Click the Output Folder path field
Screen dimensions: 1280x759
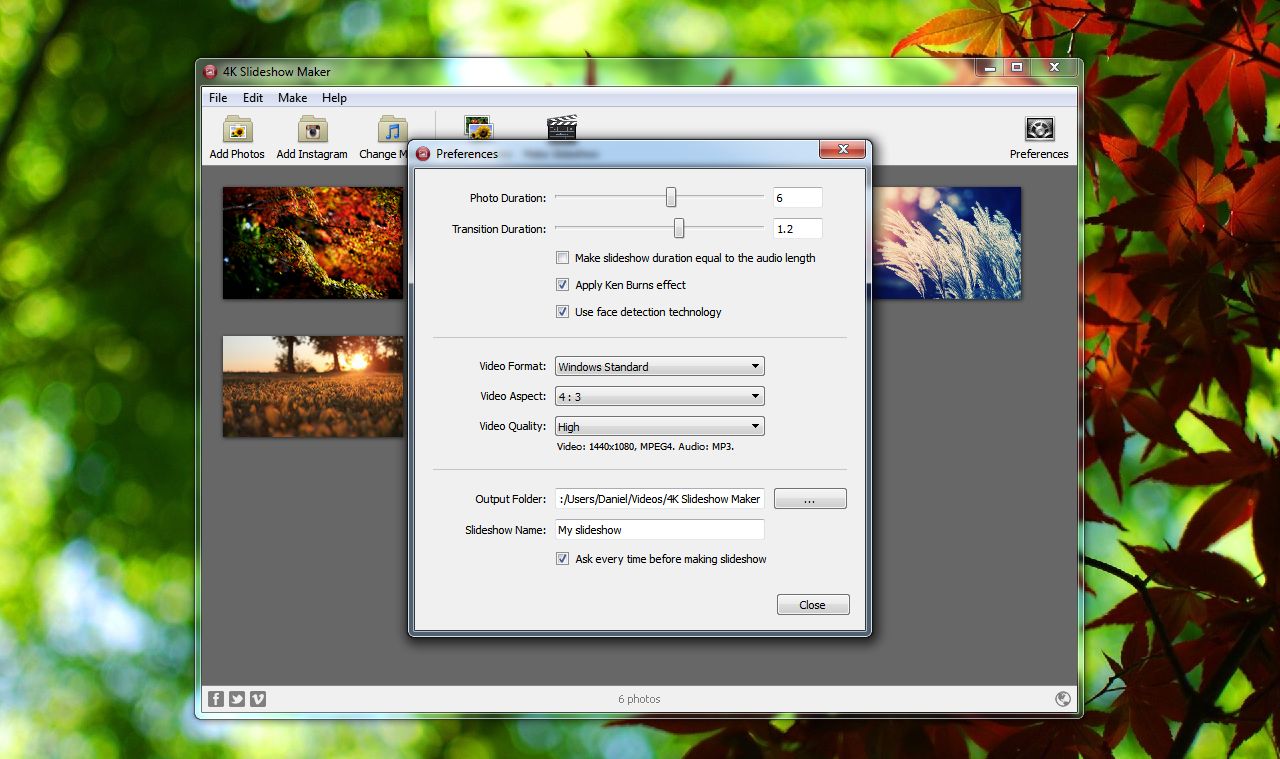(x=660, y=499)
